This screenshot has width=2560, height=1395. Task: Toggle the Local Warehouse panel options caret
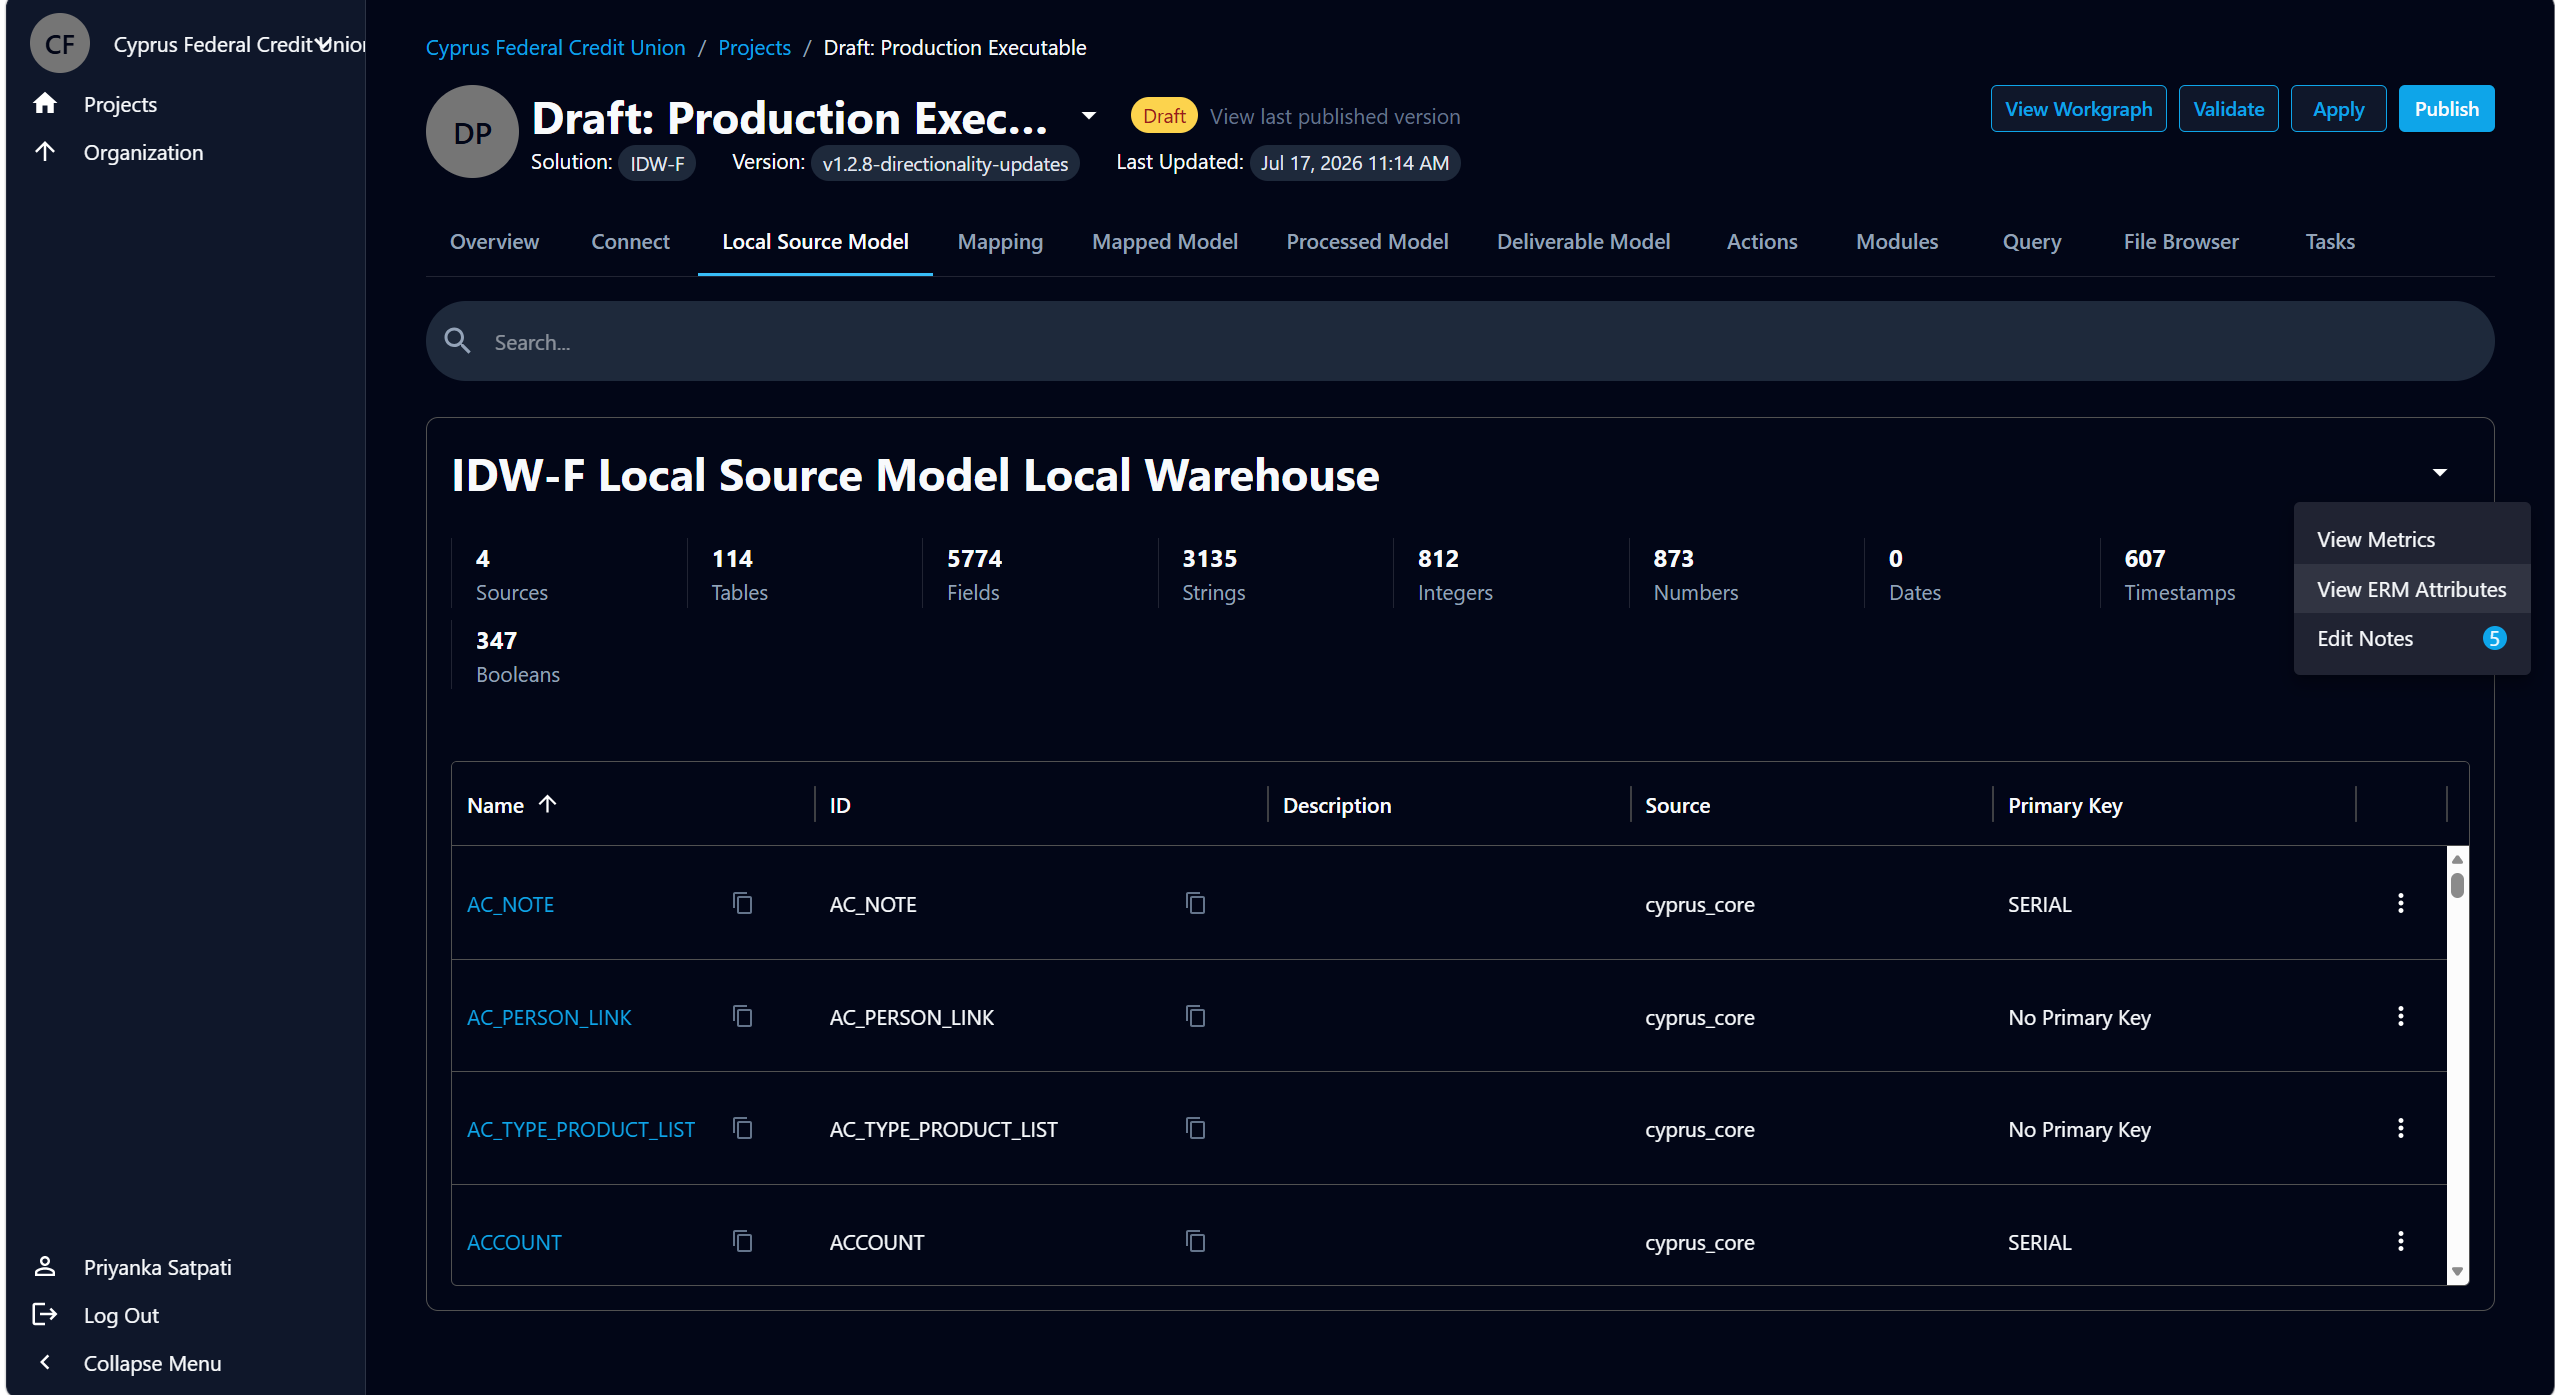tap(2440, 472)
